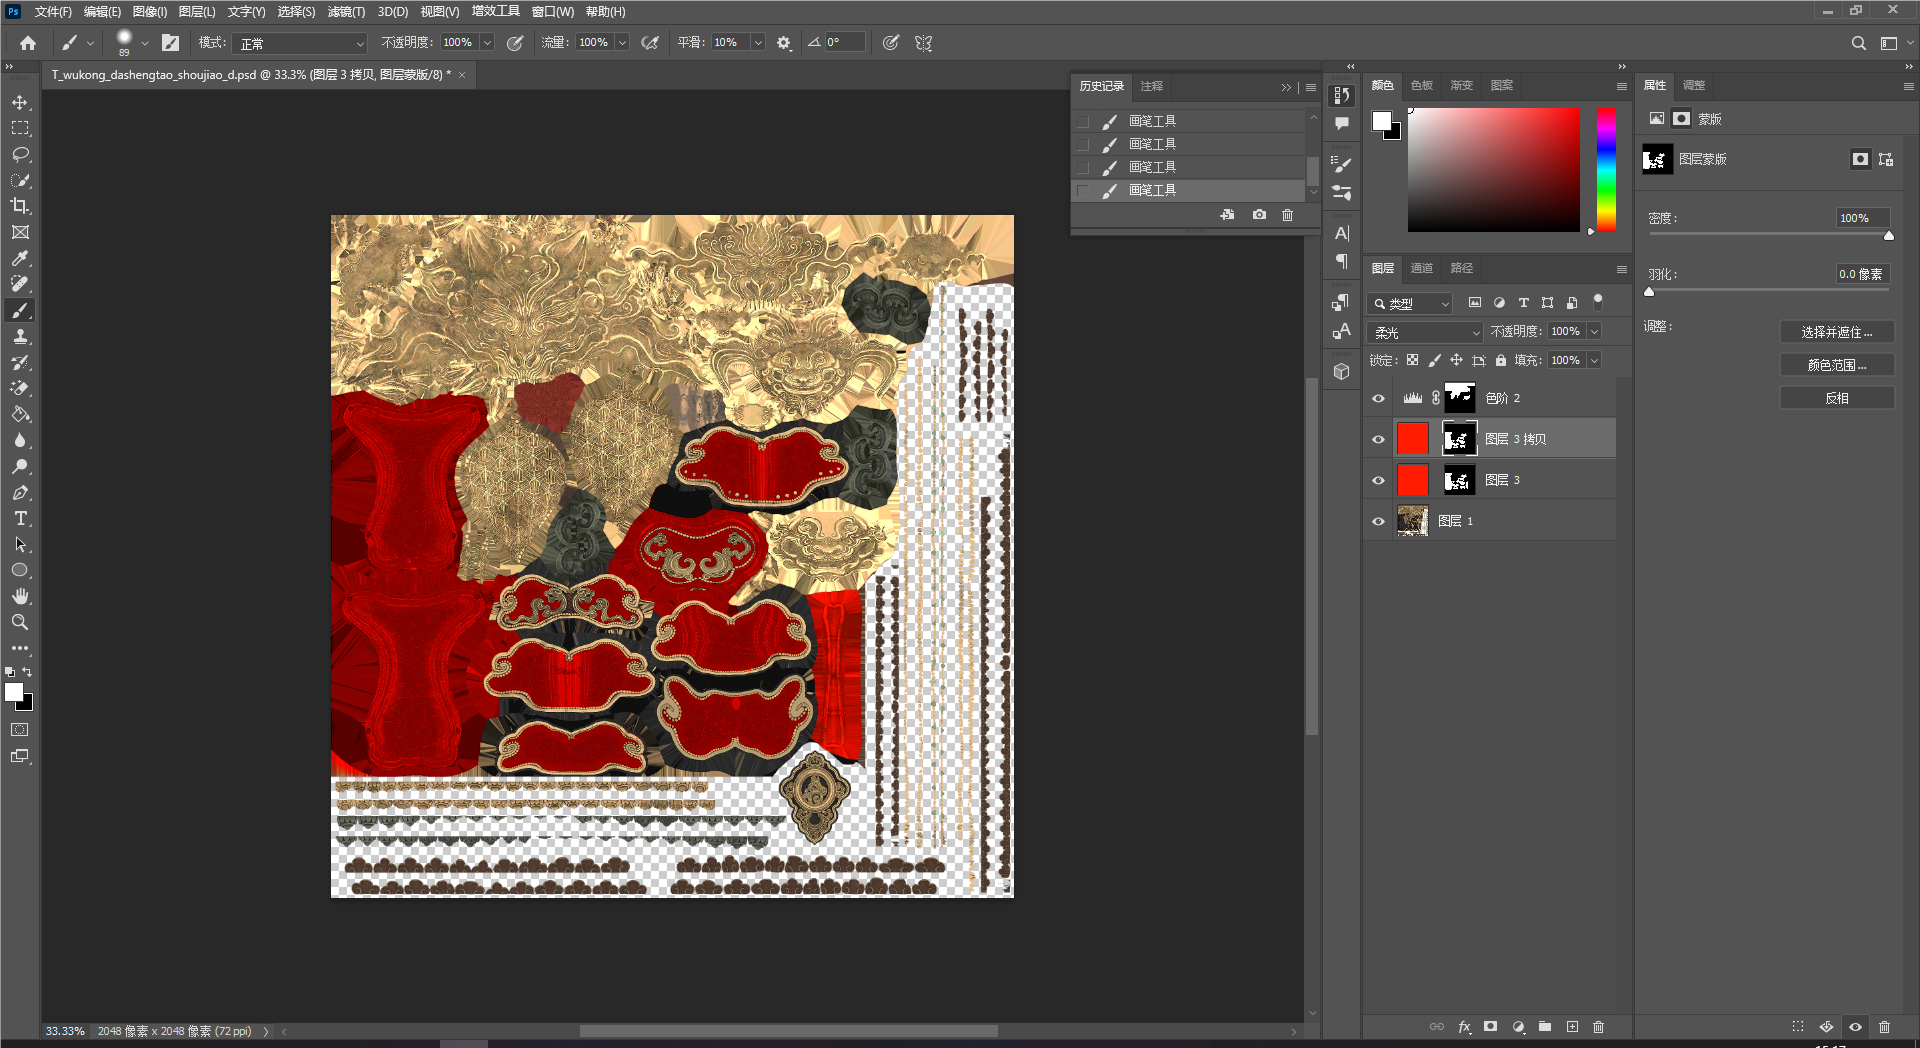The width and height of the screenshot is (1920, 1048).
Task: Select the Zoom tool
Action: click(20, 622)
